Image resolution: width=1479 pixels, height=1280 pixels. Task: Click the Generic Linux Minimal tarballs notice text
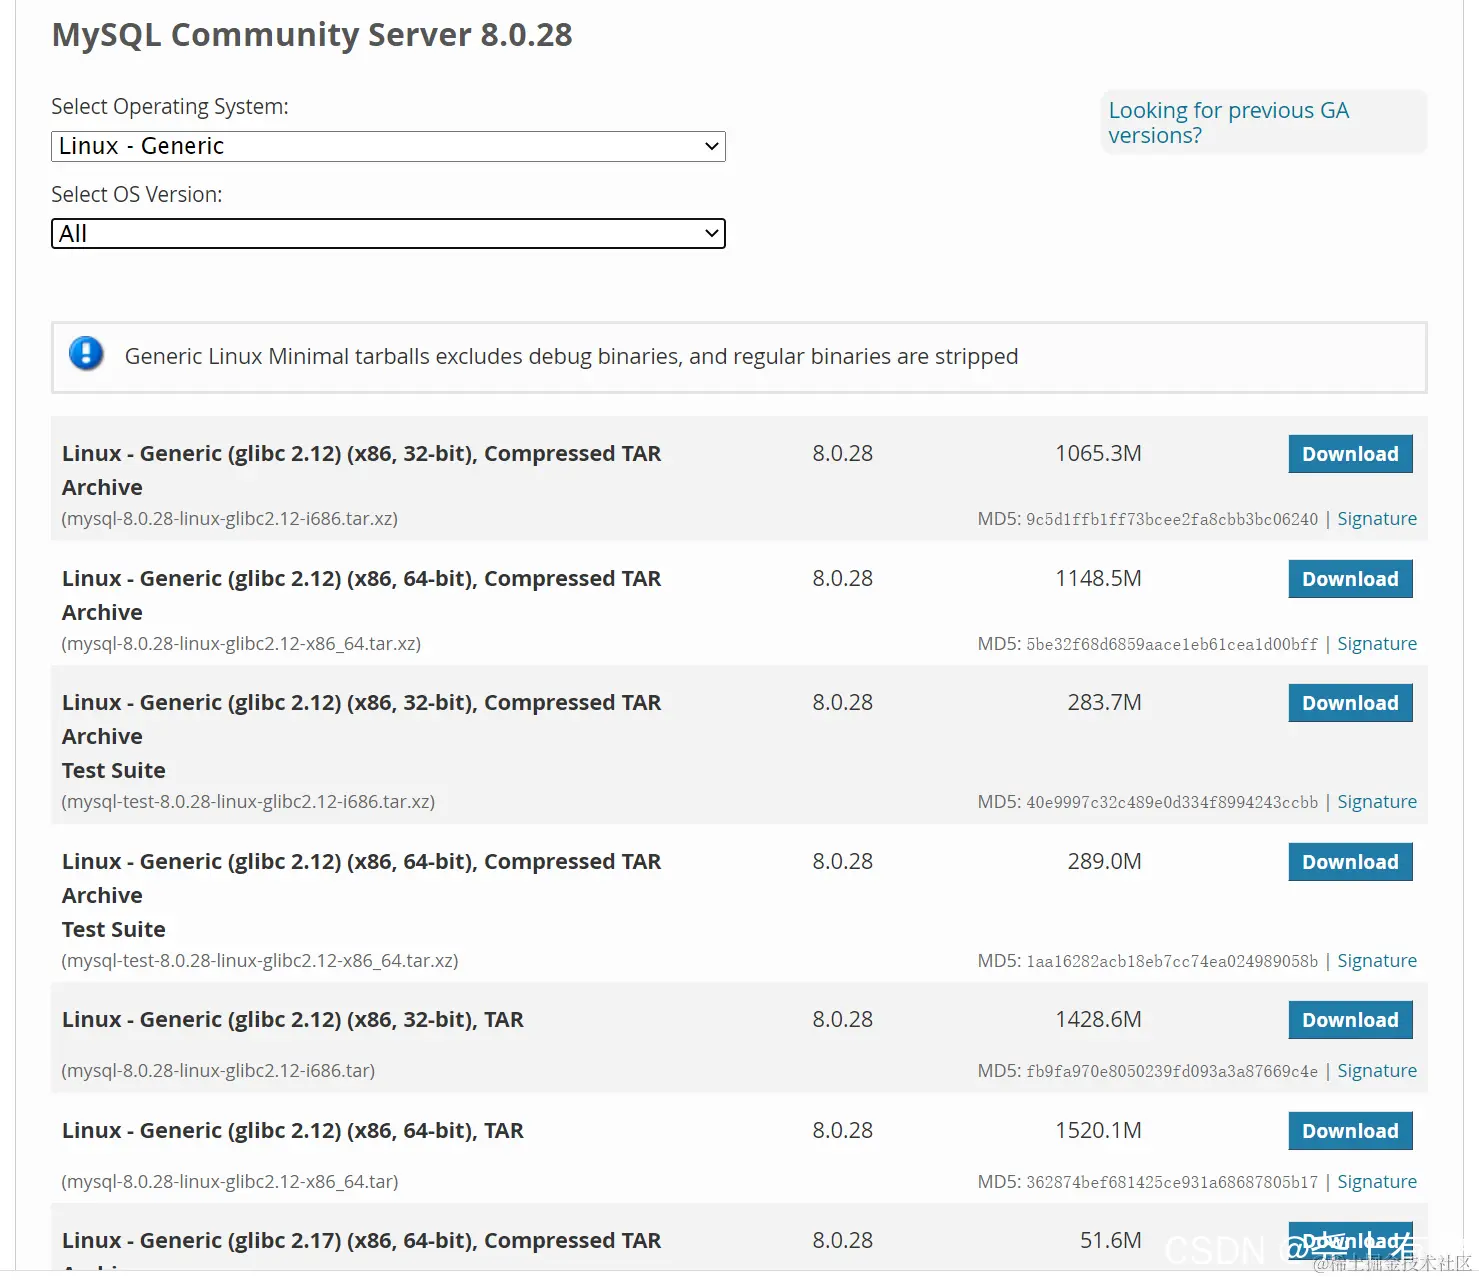point(571,357)
